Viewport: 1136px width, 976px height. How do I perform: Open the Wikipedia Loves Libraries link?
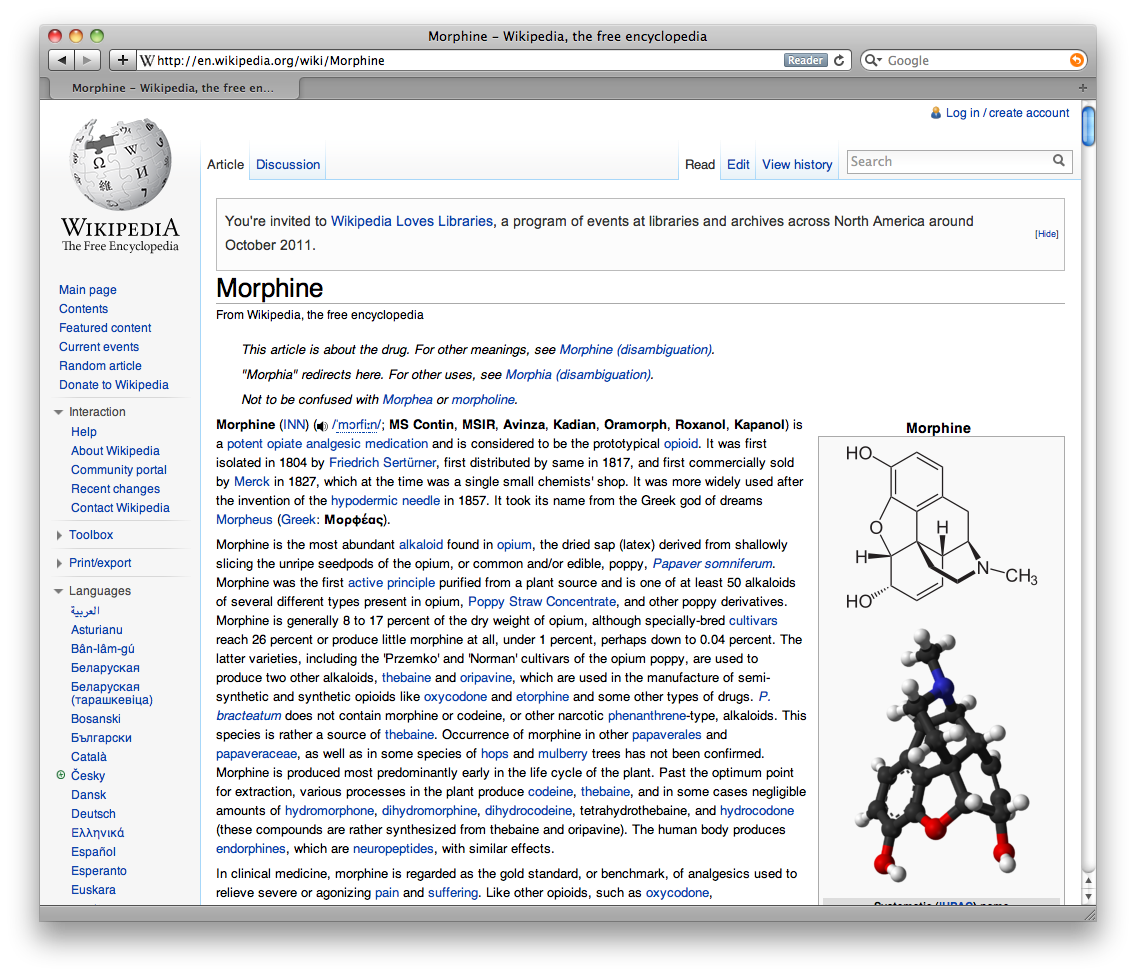412,221
